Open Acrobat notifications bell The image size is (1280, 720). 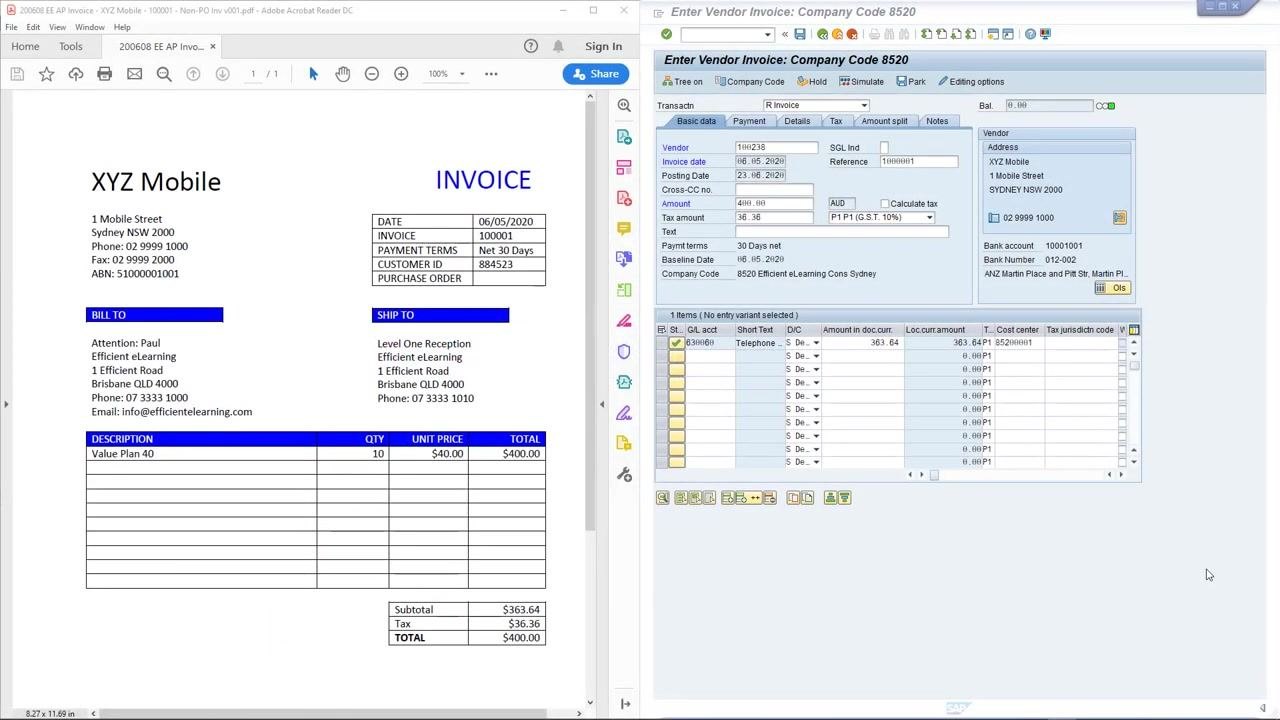pos(558,46)
